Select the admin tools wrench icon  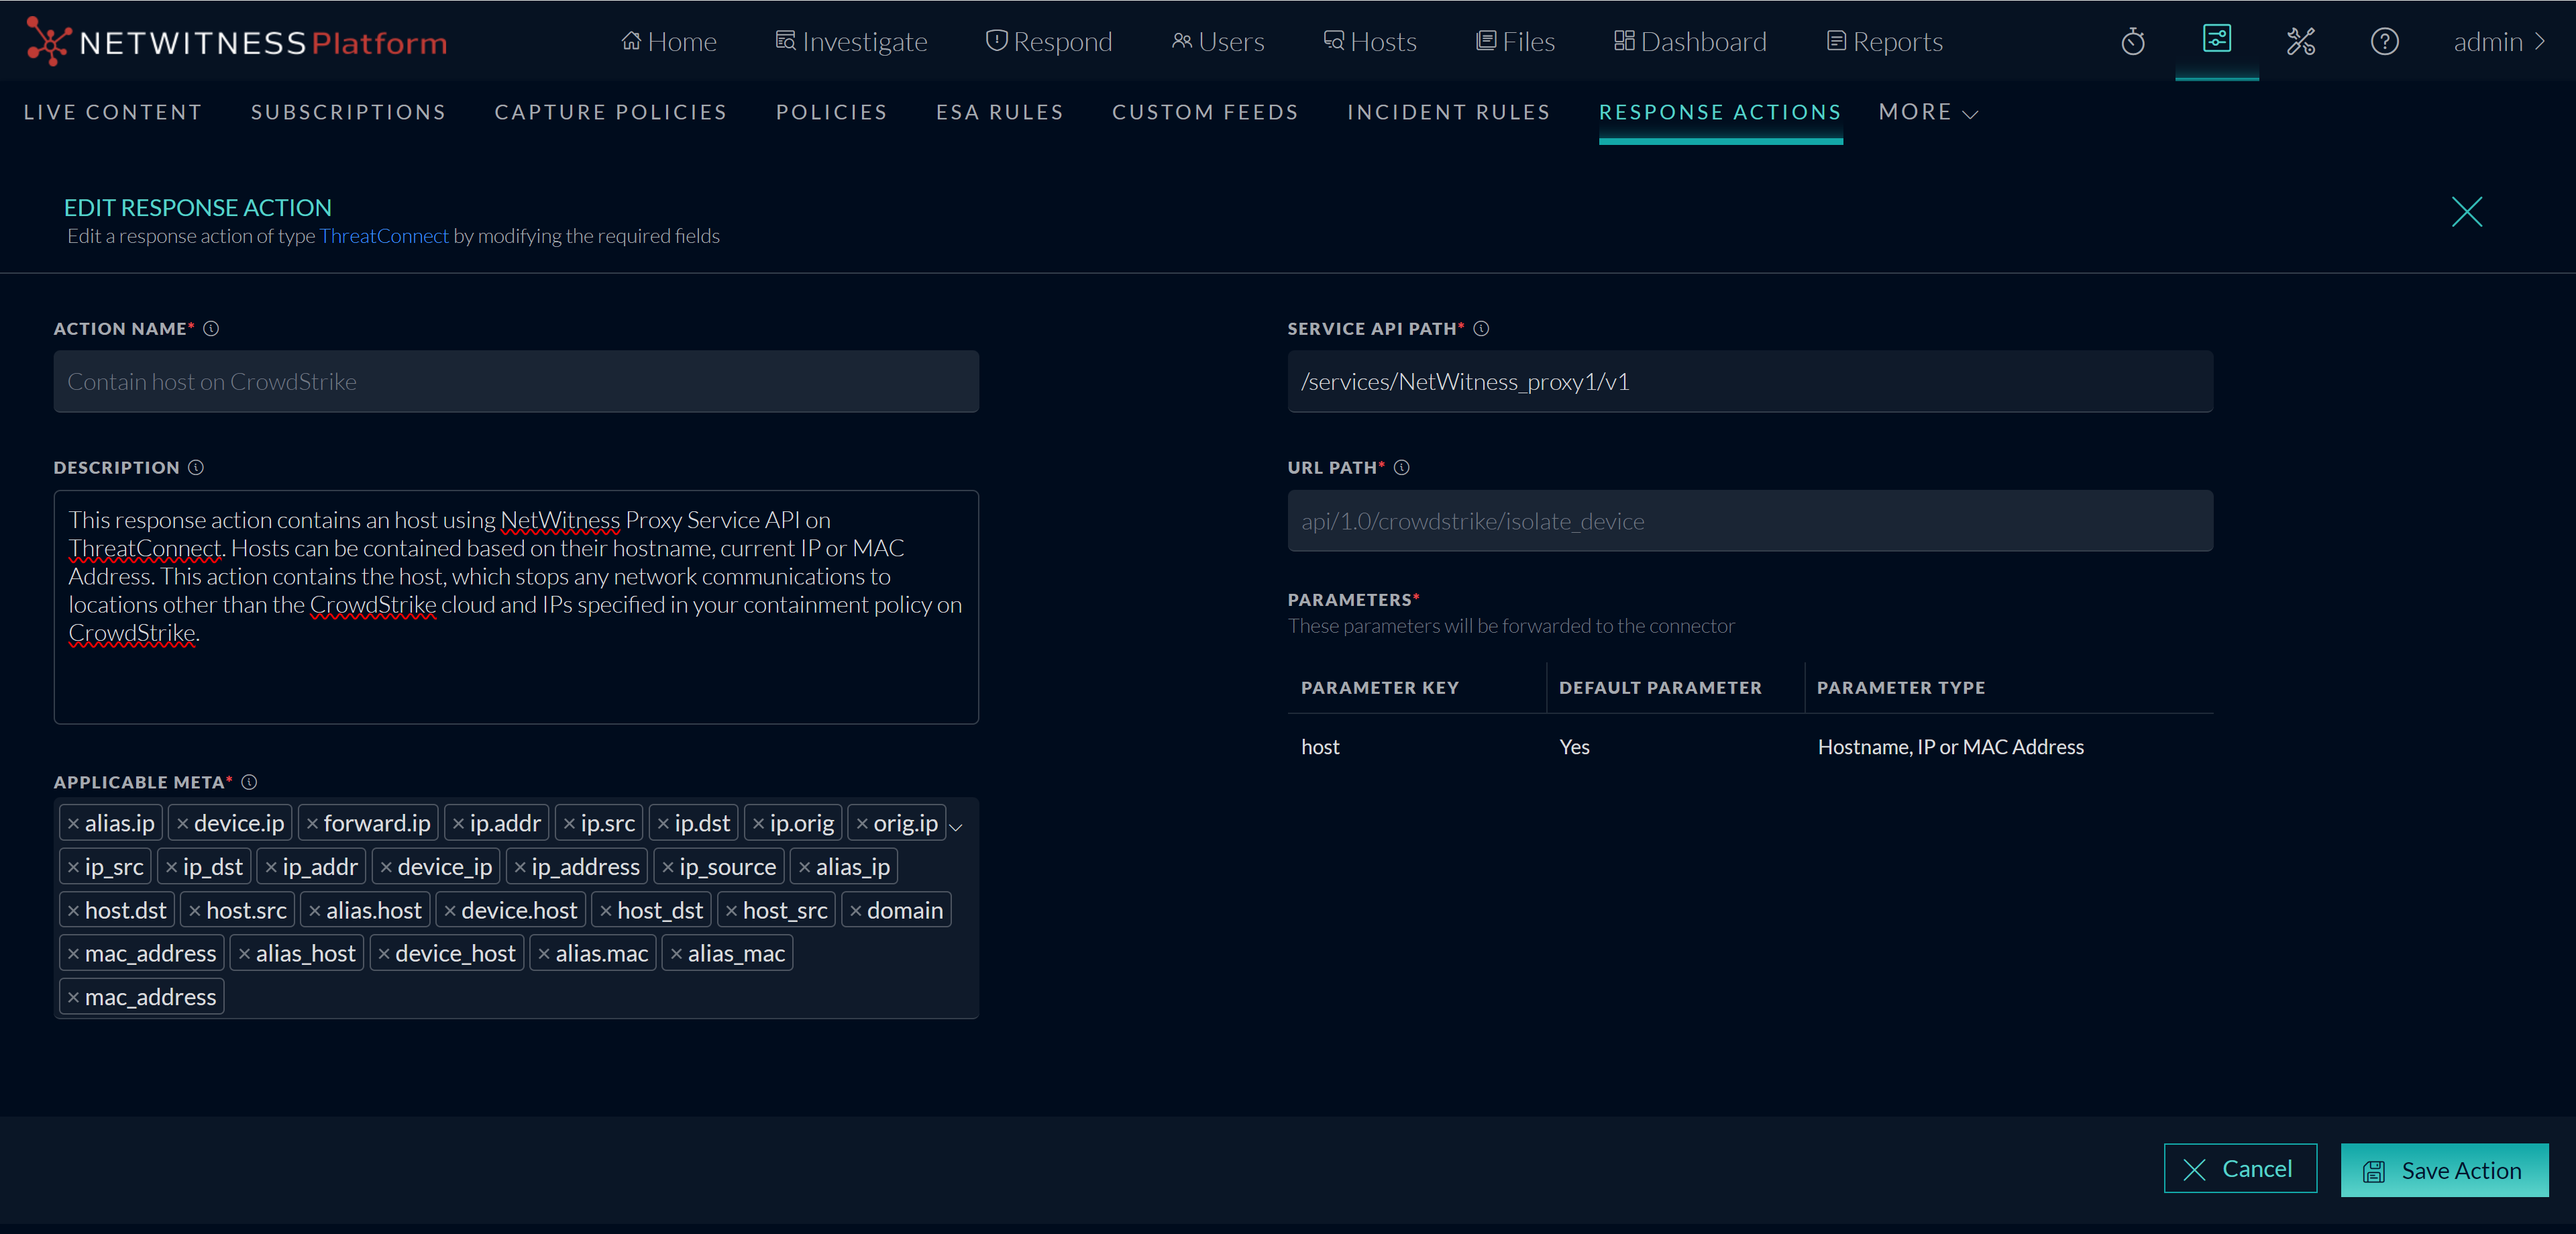pyautogui.click(x=2301, y=41)
